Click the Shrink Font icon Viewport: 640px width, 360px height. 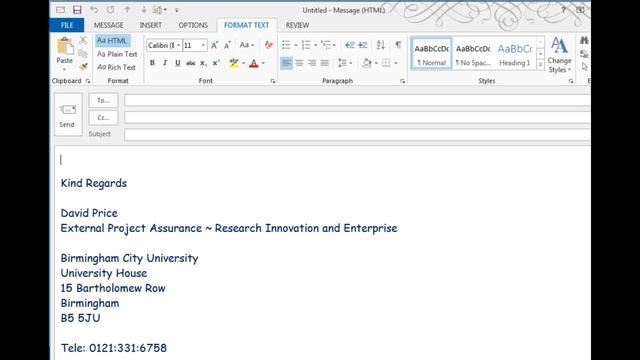pos(227,45)
